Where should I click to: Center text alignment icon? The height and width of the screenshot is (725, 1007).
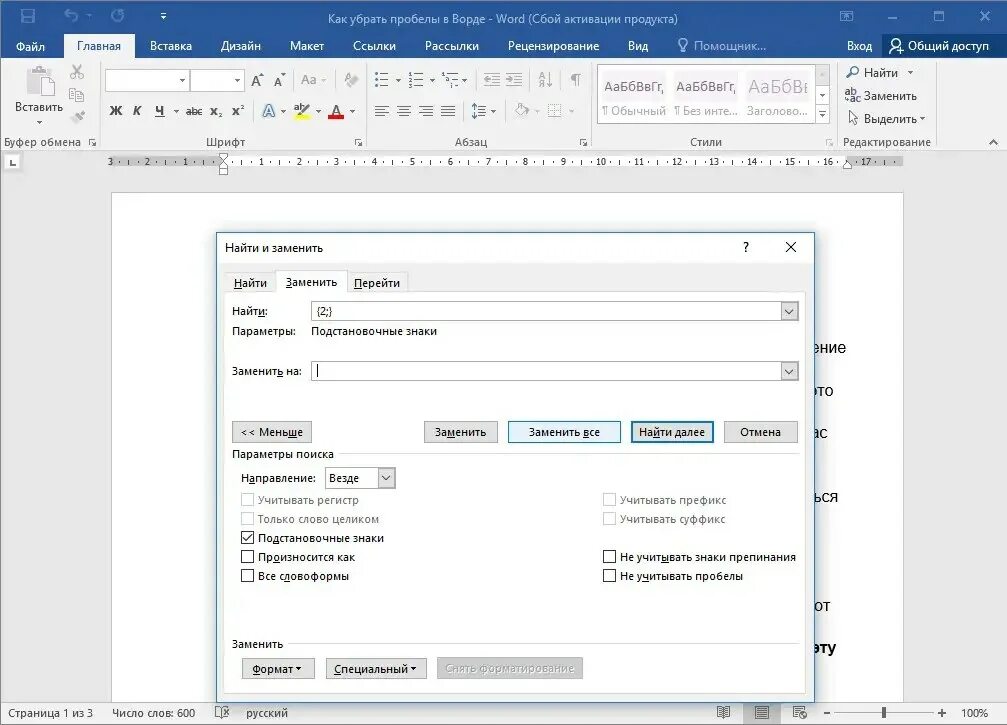[x=404, y=111]
